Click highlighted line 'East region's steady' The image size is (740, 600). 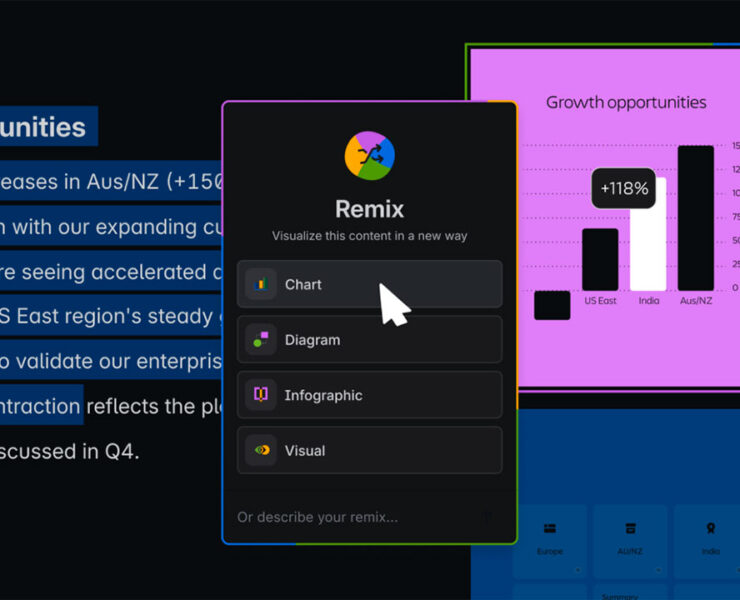coord(114,316)
